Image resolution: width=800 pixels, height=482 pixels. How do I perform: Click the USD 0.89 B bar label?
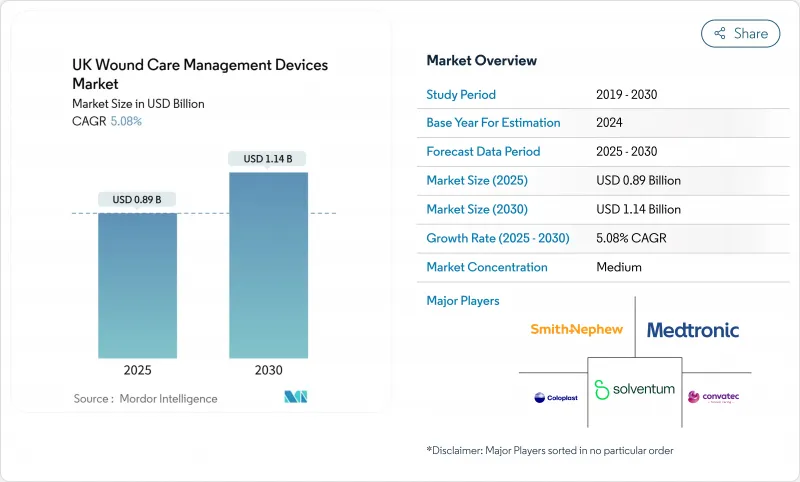click(x=137, y=200)
